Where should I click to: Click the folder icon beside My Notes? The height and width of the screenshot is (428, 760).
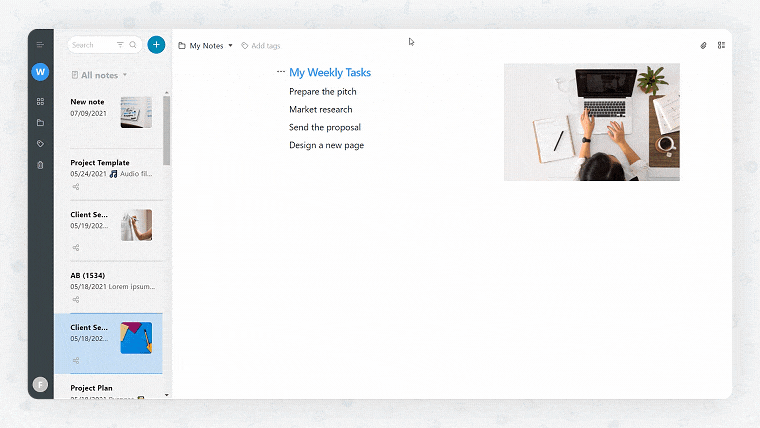click(182, 46)
